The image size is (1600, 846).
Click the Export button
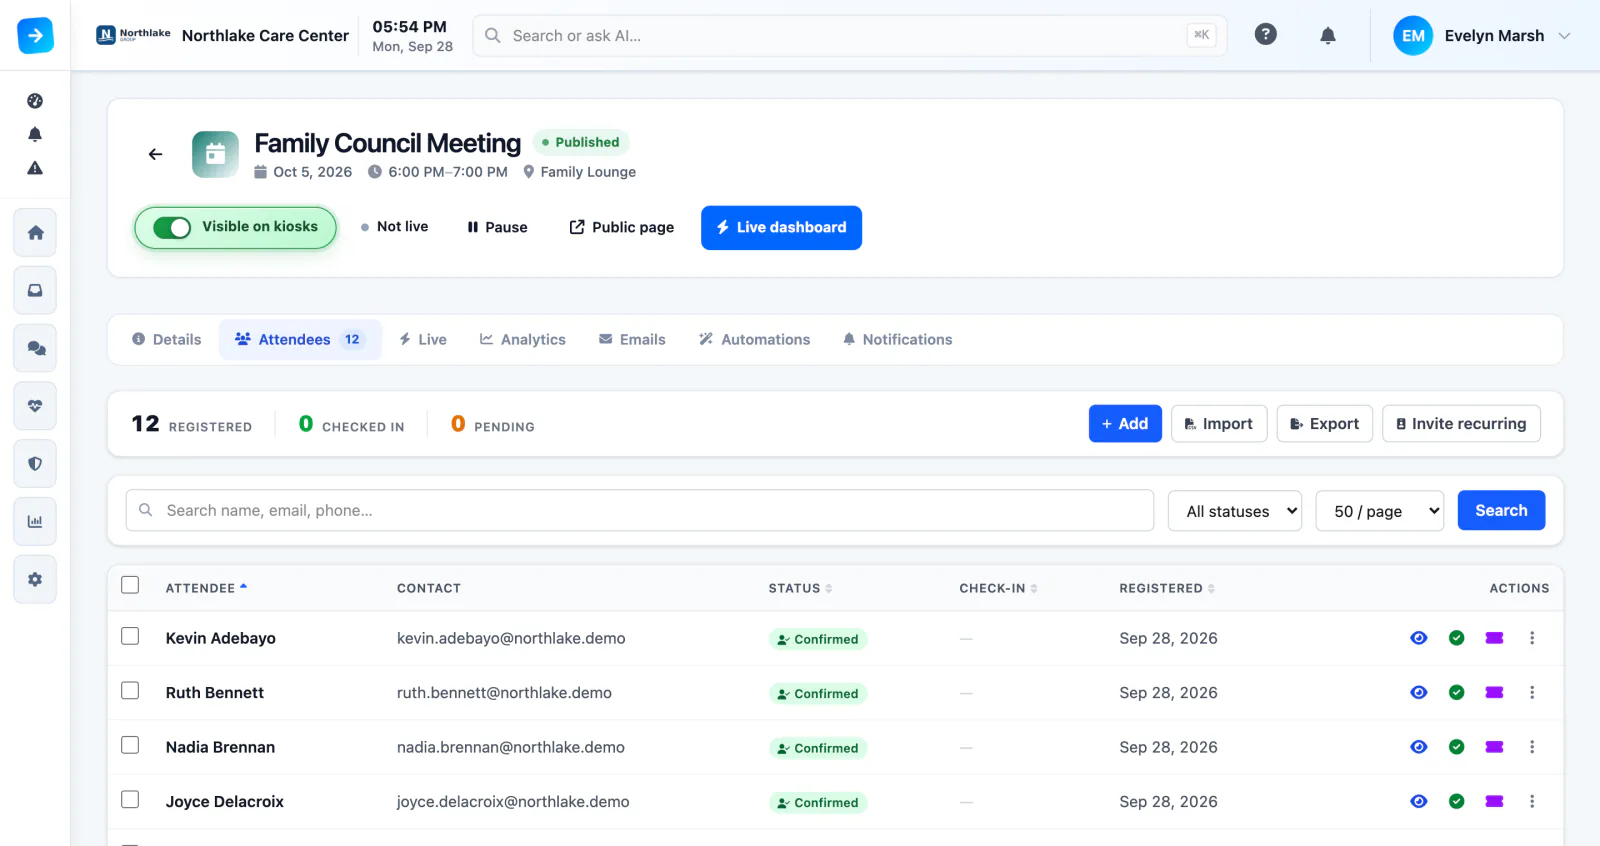1324,424
